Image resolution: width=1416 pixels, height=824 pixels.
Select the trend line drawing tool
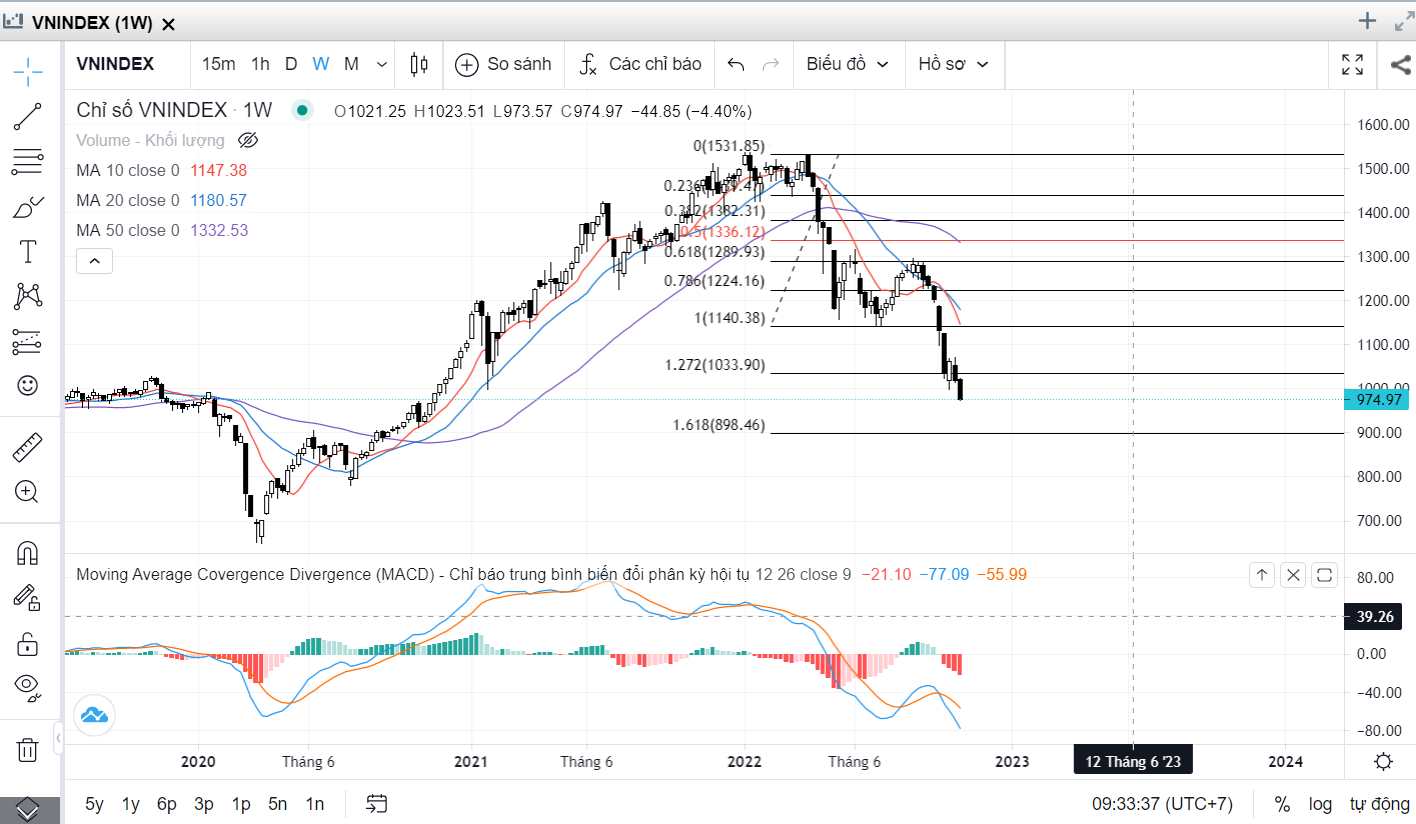28,117
